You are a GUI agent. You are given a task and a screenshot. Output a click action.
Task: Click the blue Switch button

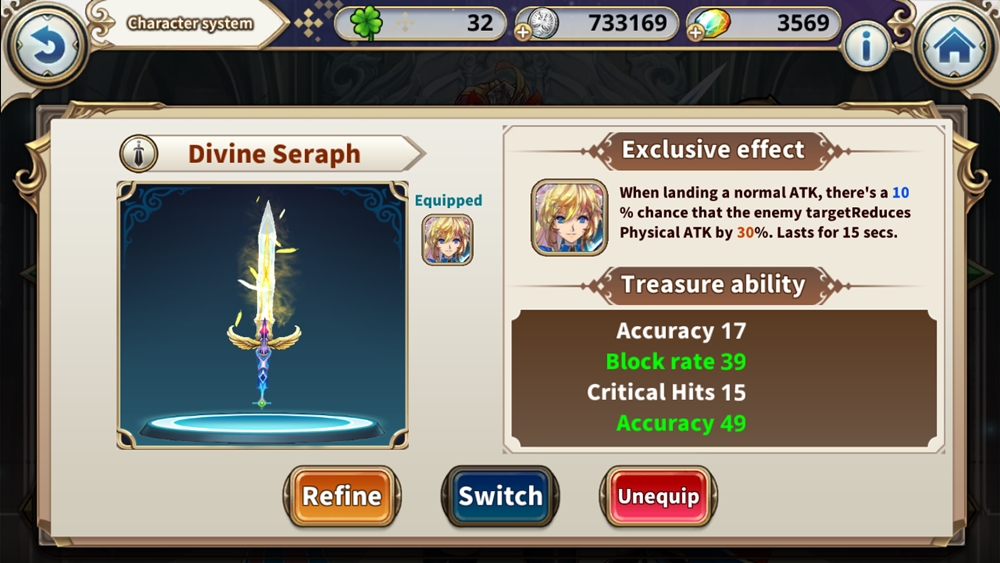pos(500,496)
